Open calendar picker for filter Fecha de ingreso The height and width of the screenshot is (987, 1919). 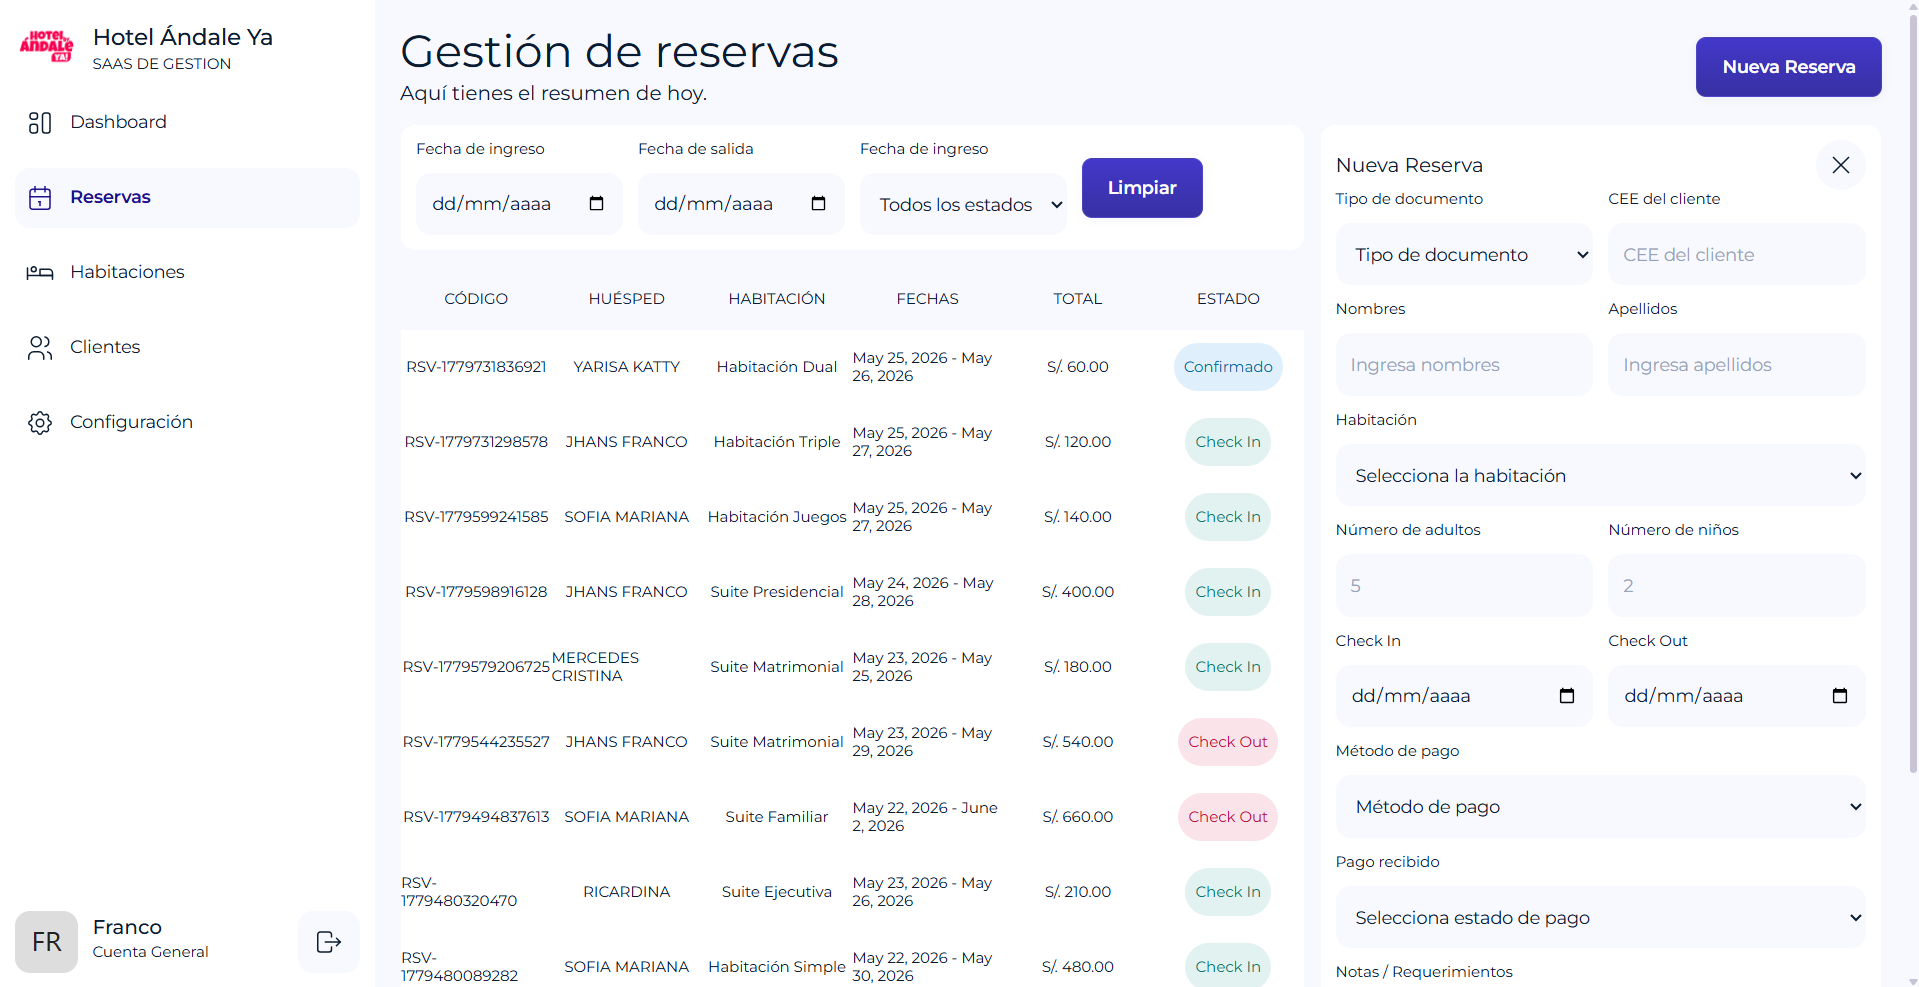pos(597,204)
